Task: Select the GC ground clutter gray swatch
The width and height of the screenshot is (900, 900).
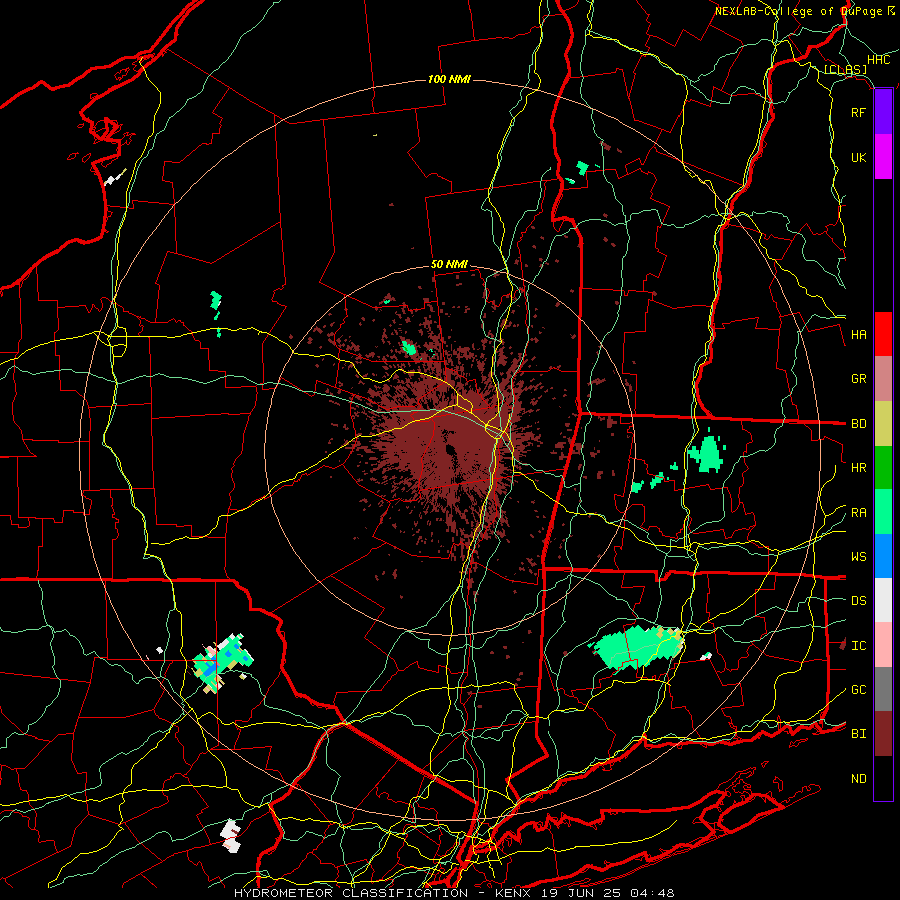Action: (x=883, y=689)
